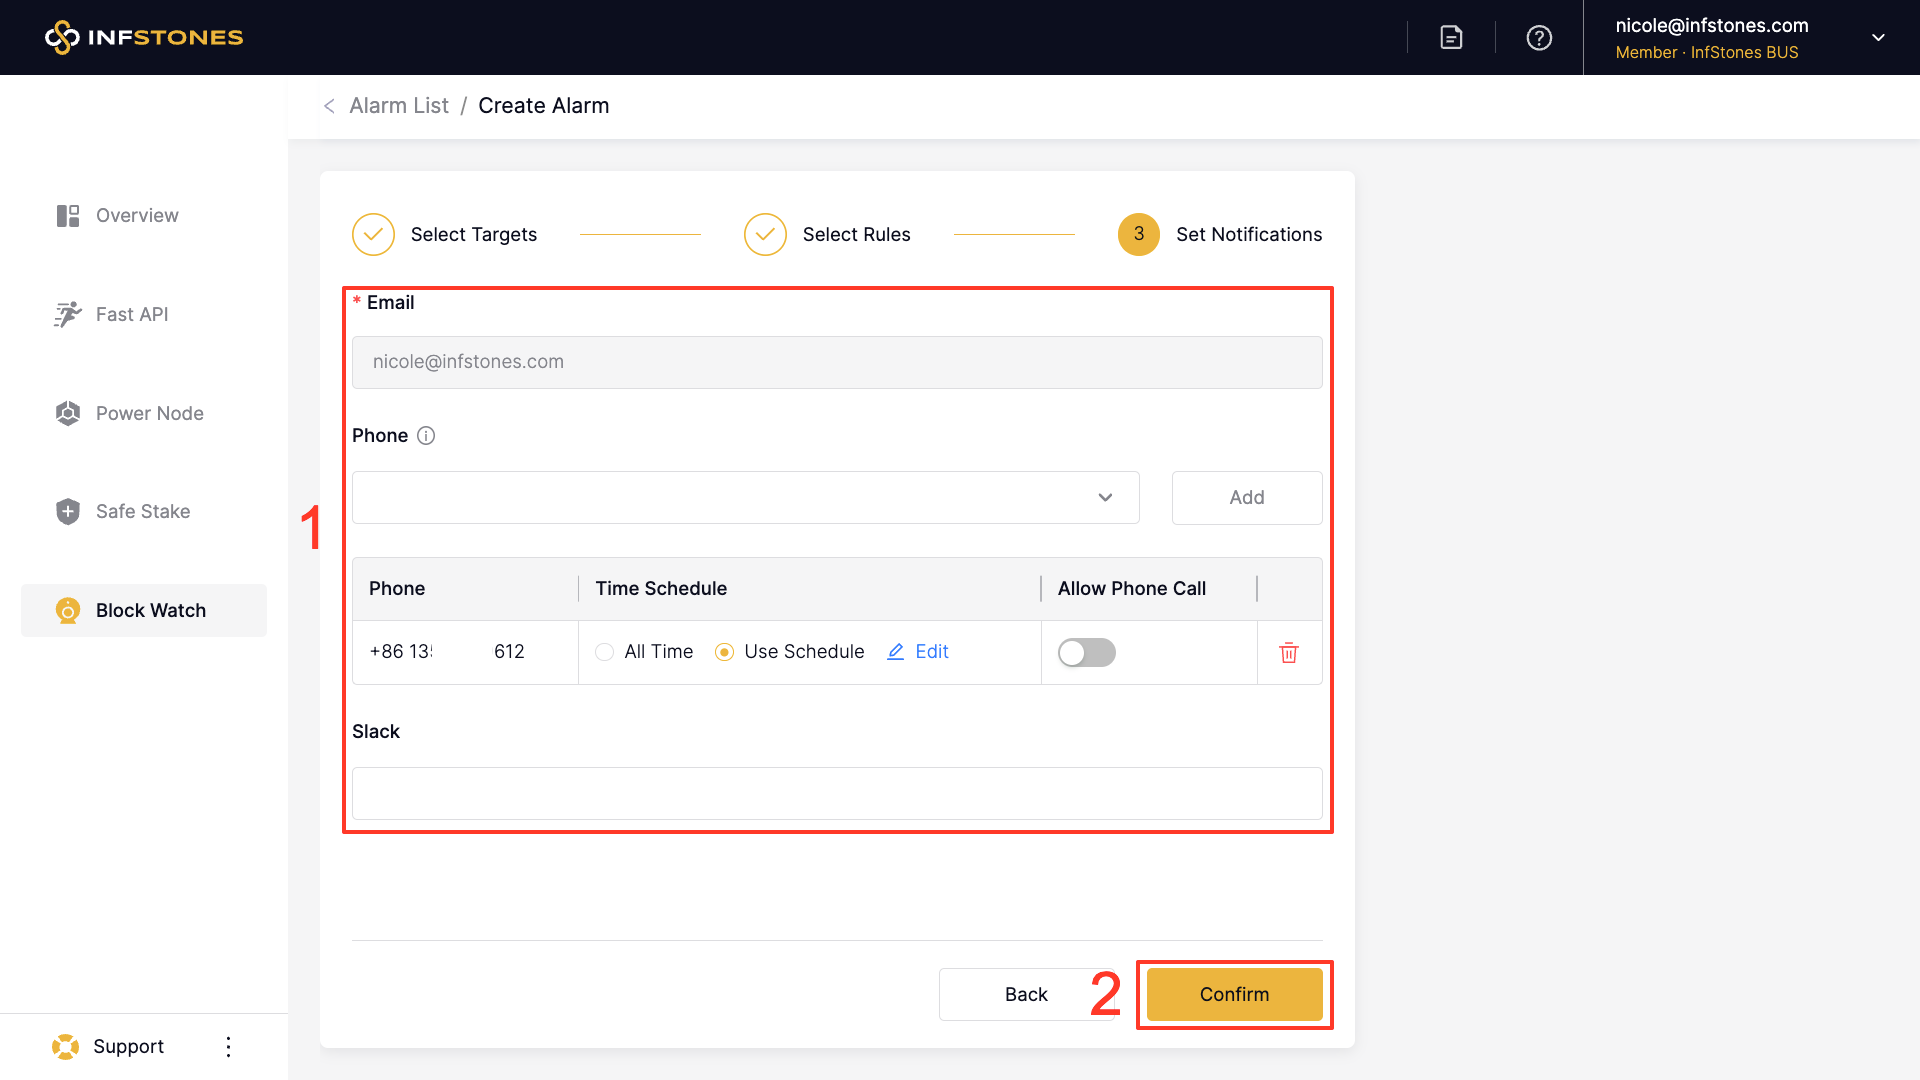Open the Support lifebuoy icon
1920x1080 pixels.
pos(66,1047)
